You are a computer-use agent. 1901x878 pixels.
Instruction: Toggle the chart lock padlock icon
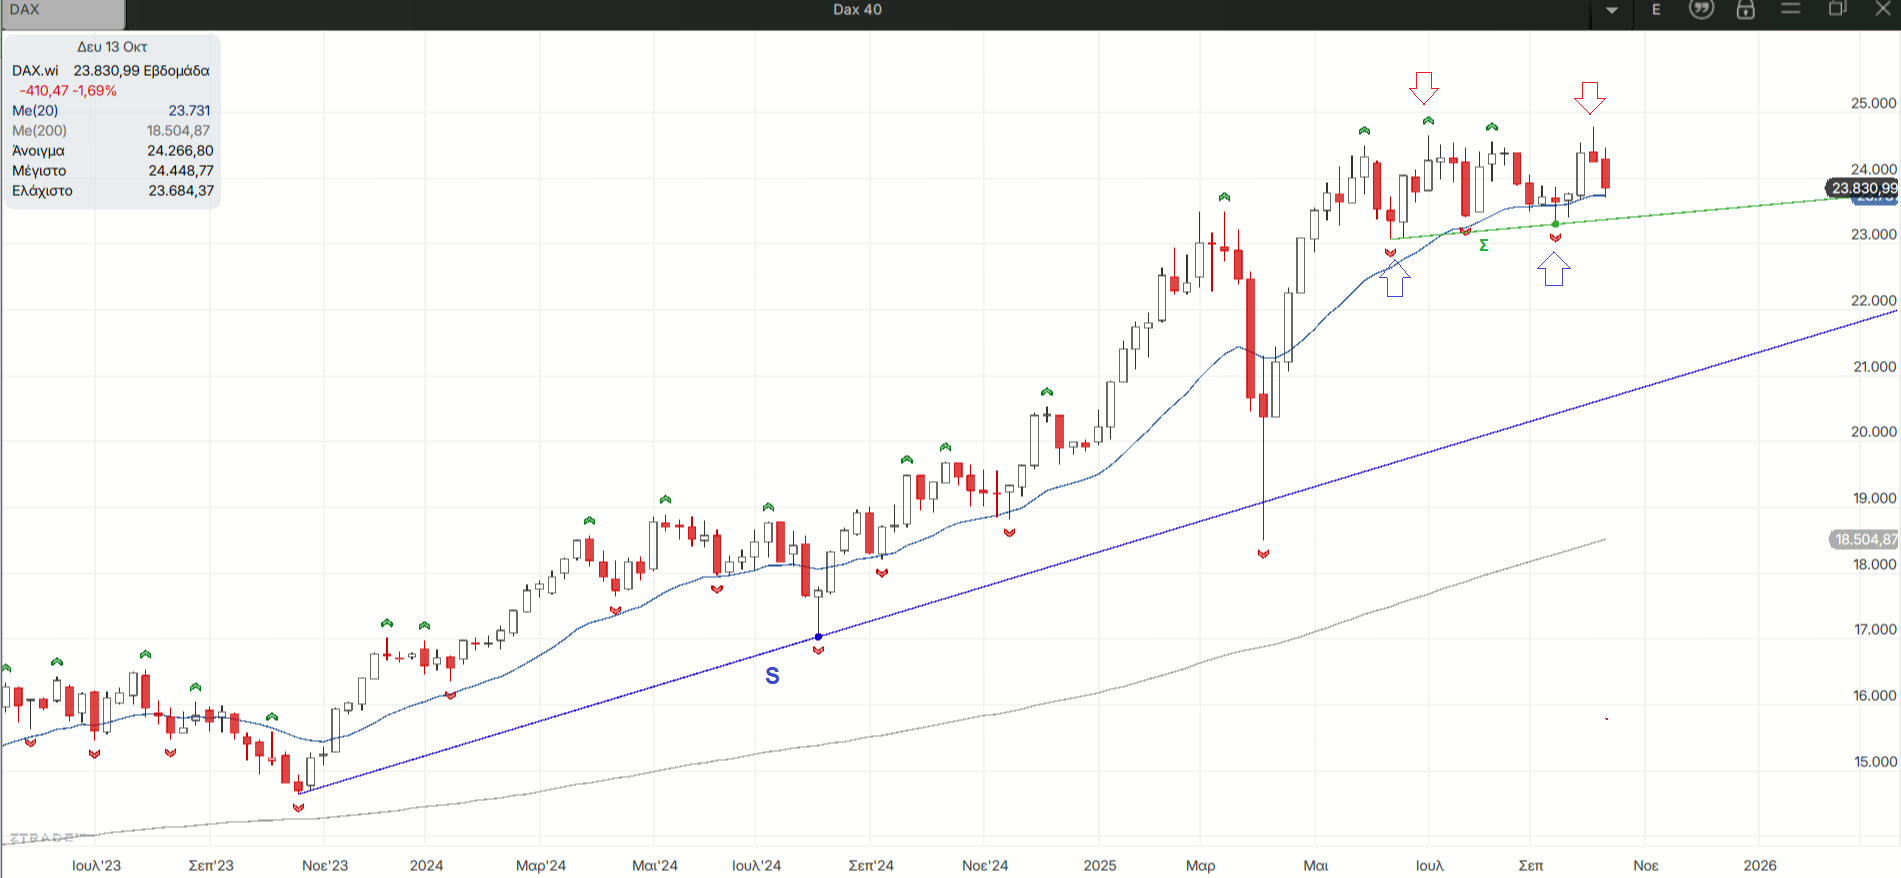1746,10
